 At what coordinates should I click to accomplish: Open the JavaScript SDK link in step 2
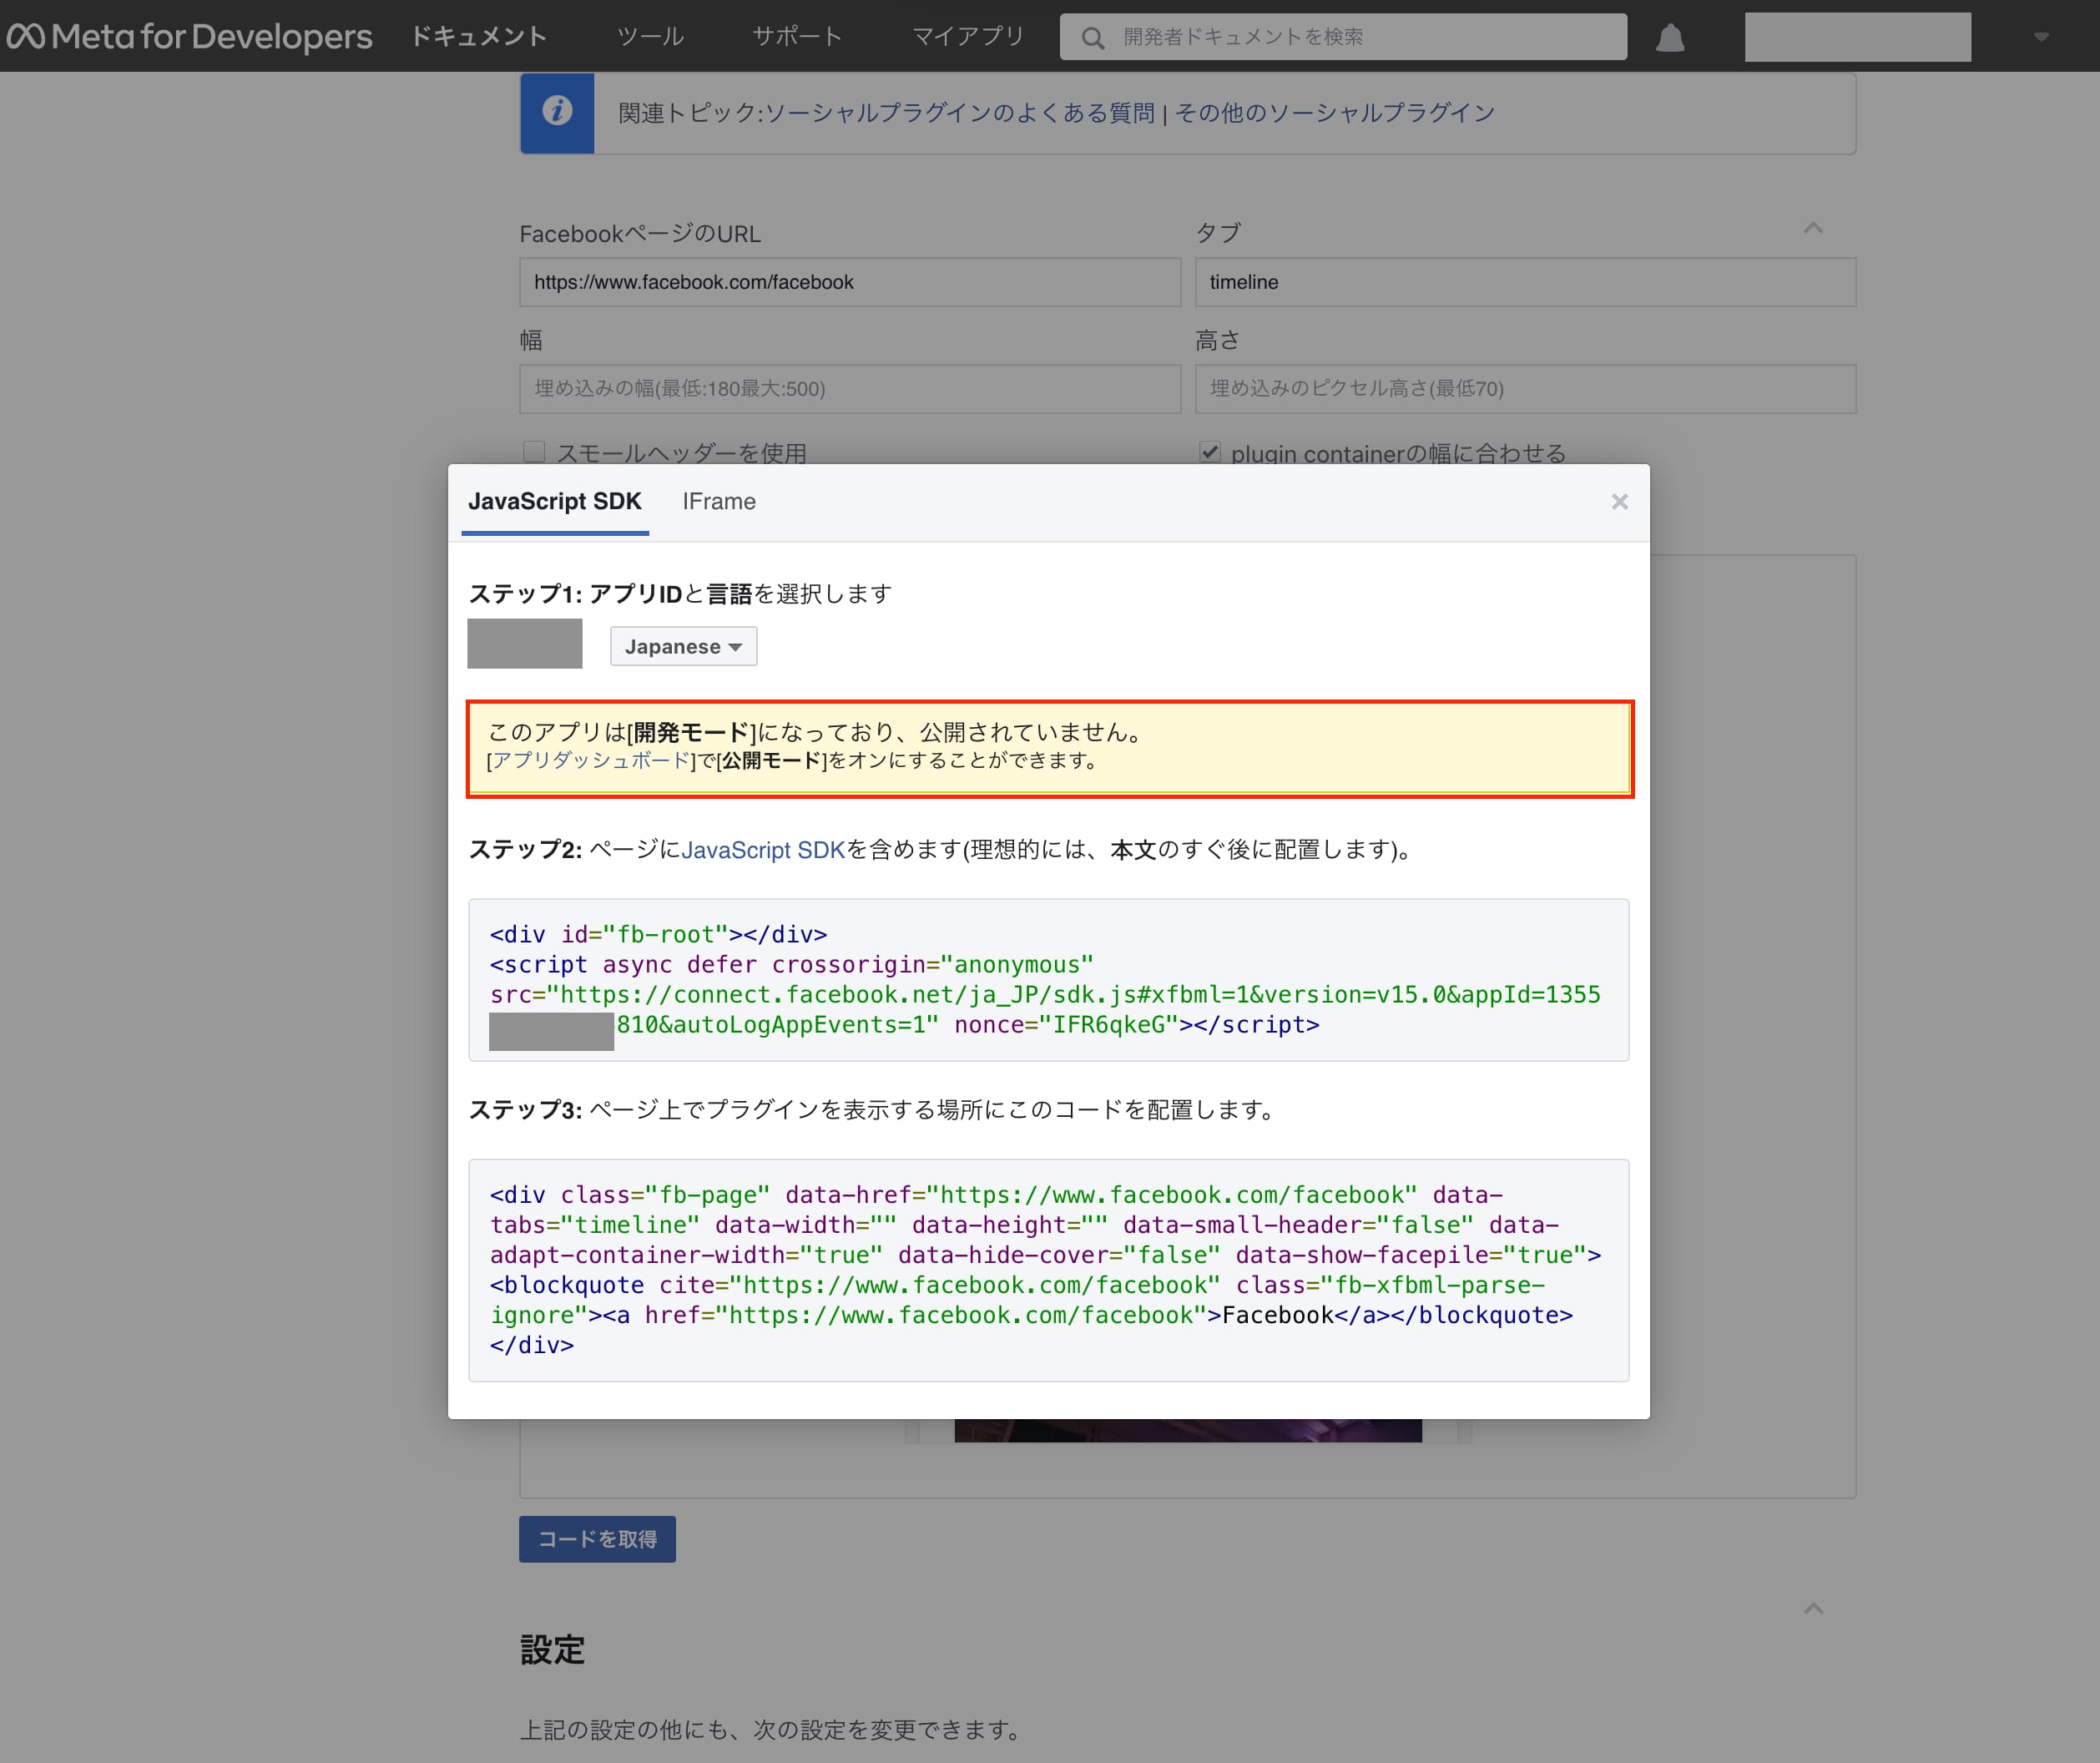tap(763, 850)
